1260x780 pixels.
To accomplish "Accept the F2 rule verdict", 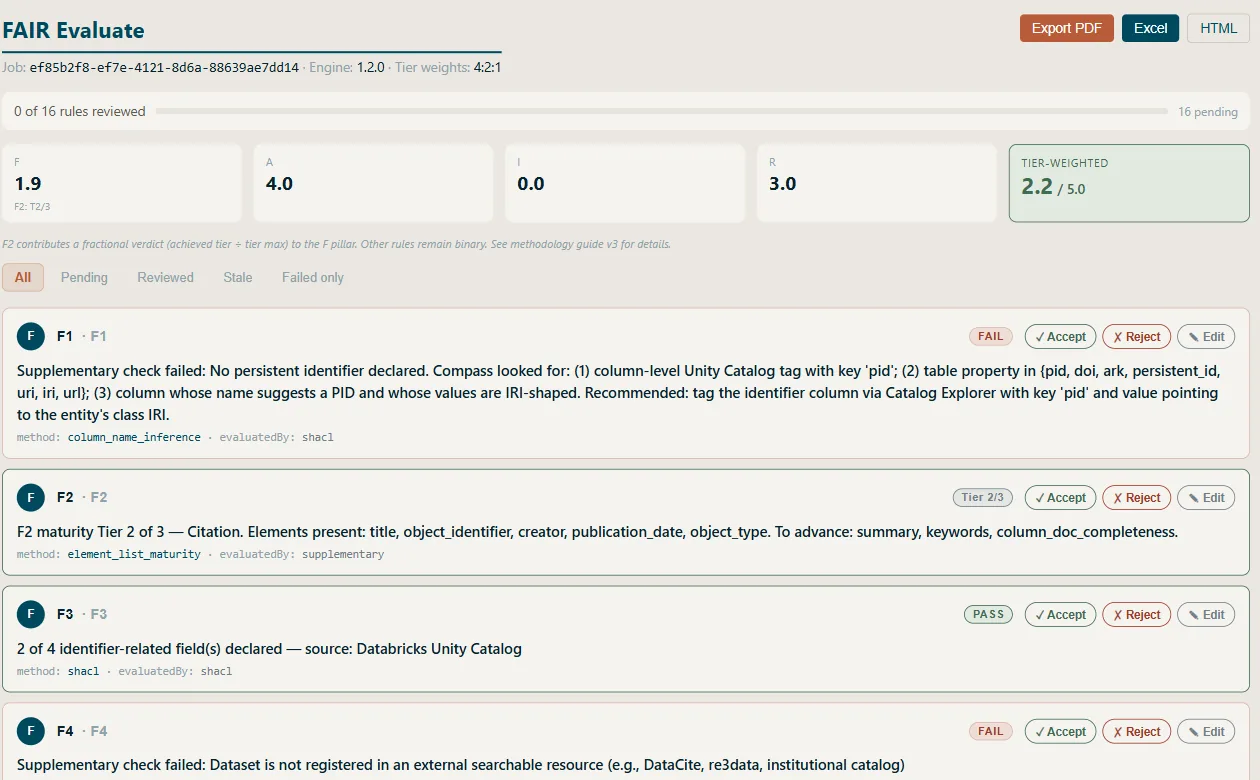I will coord(1060,497).
